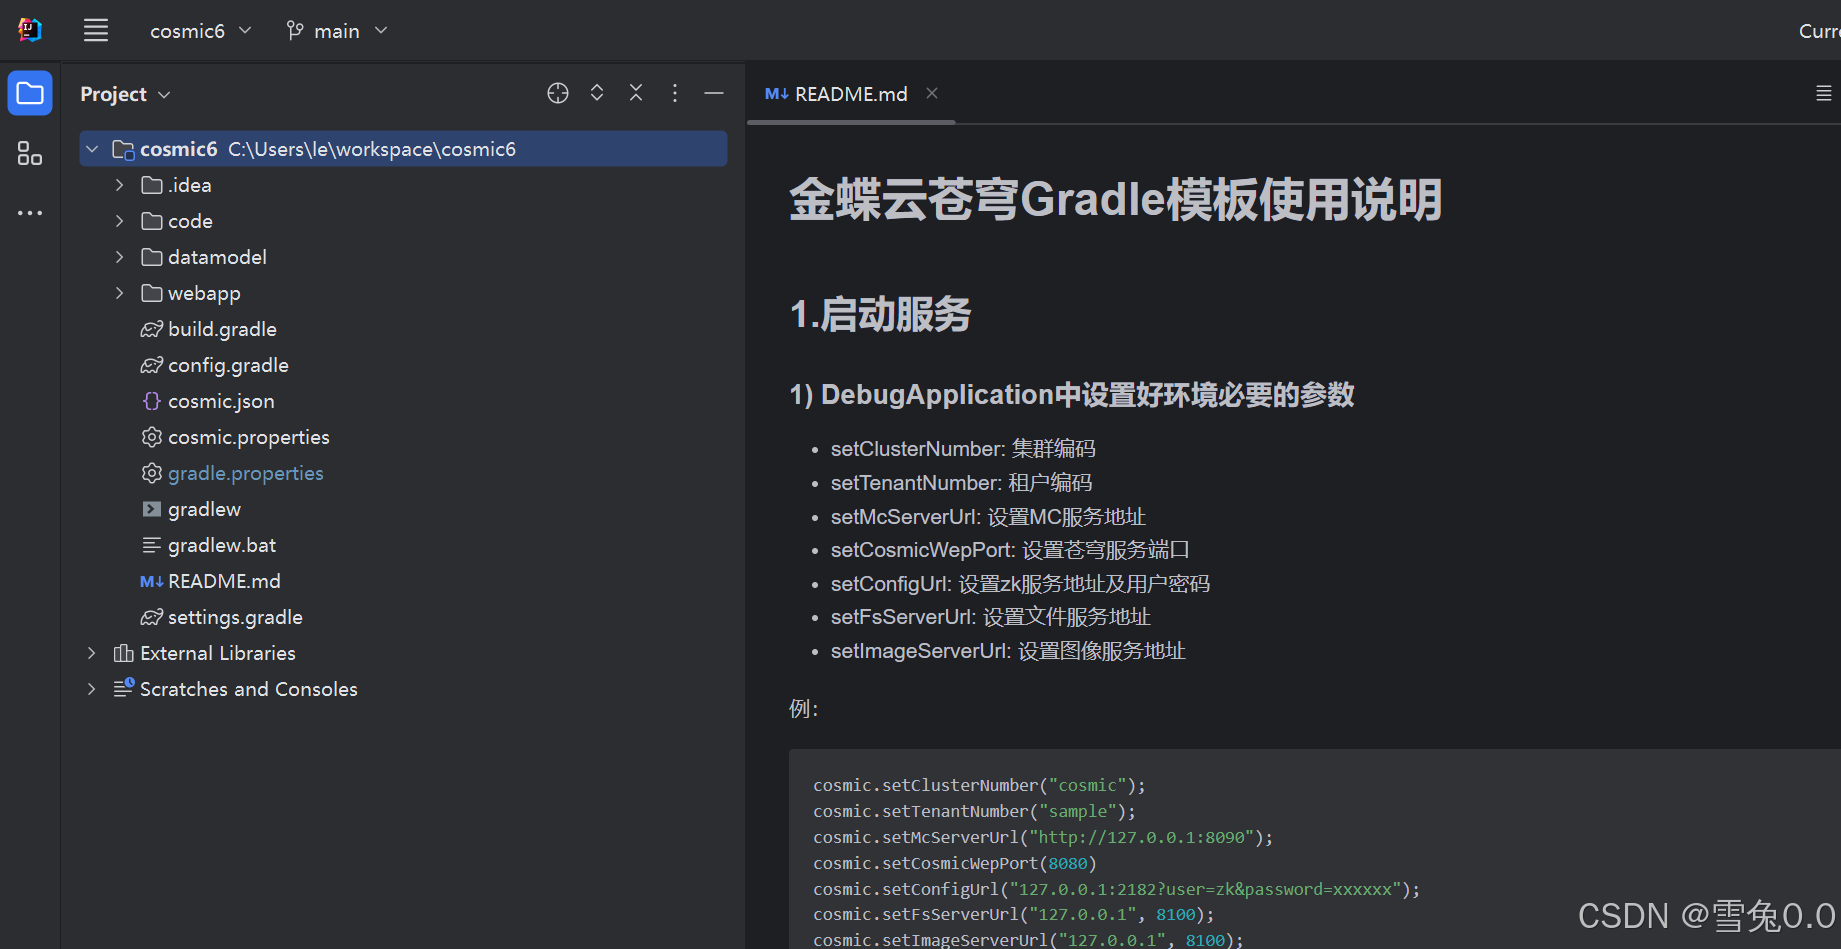
Task: Expand External Libraries node
Action: click(92, 653)
